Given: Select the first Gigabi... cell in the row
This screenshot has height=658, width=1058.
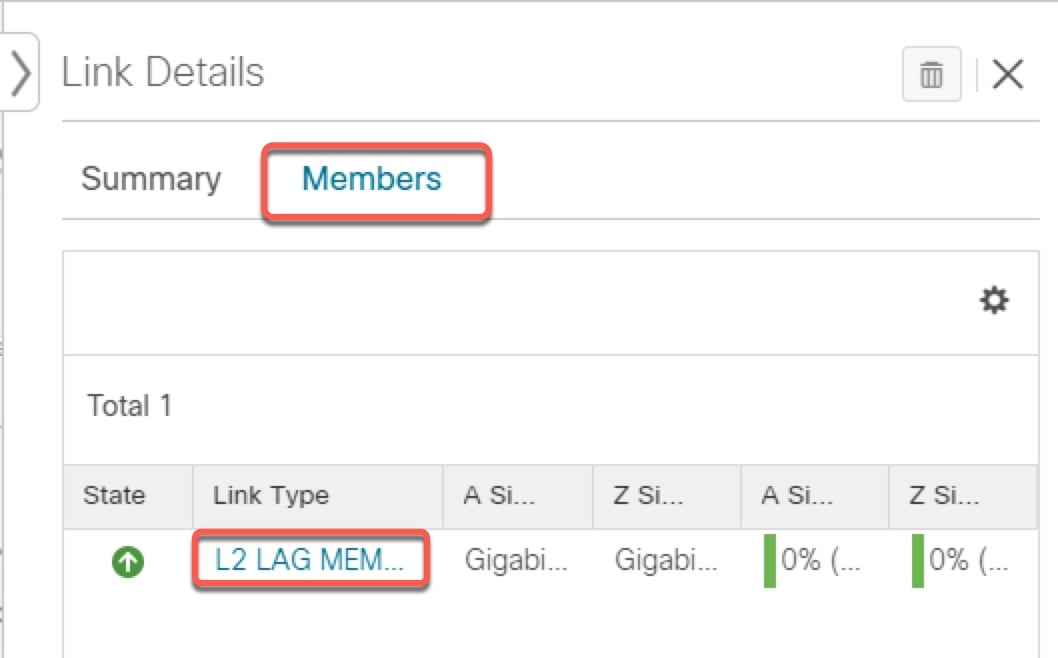Looking at the screenshot, I should (515, 561).
